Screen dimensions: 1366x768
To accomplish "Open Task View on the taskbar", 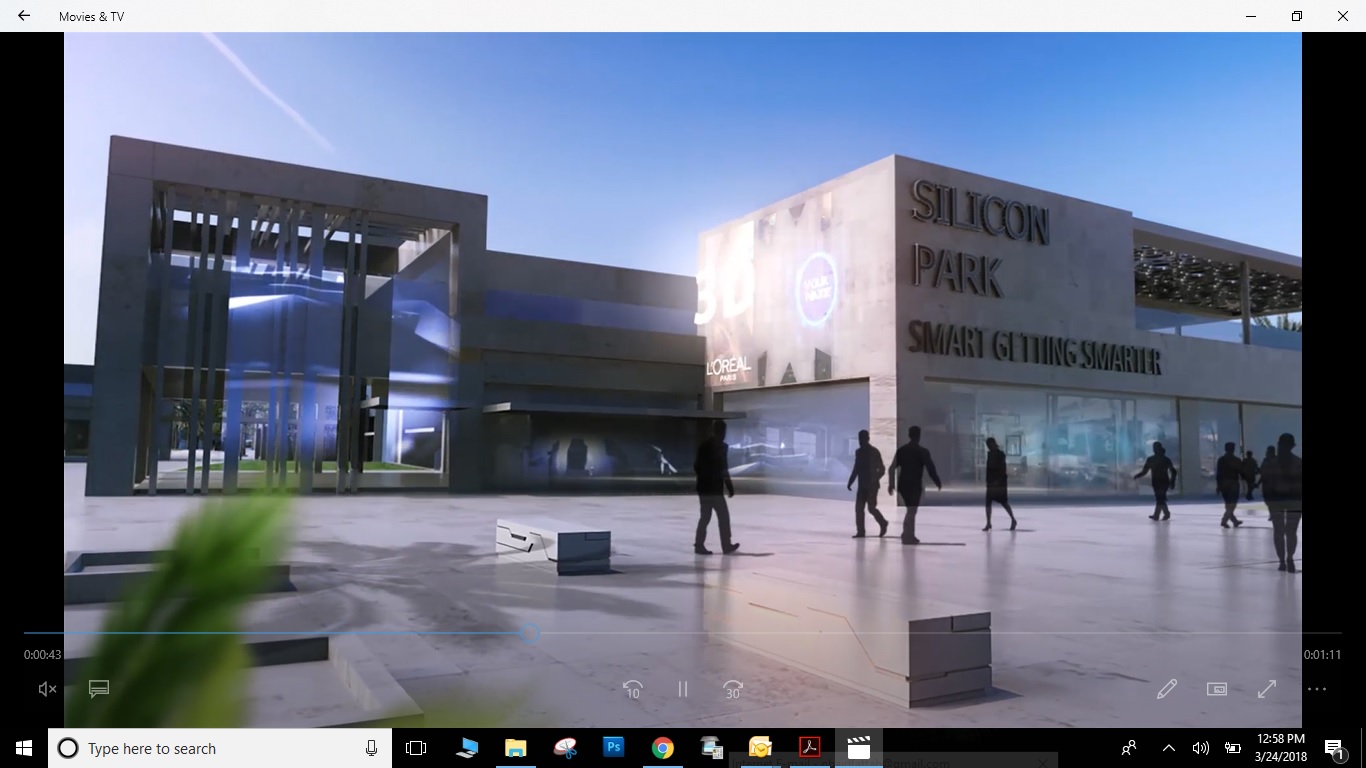I will (x=416, y=748).
